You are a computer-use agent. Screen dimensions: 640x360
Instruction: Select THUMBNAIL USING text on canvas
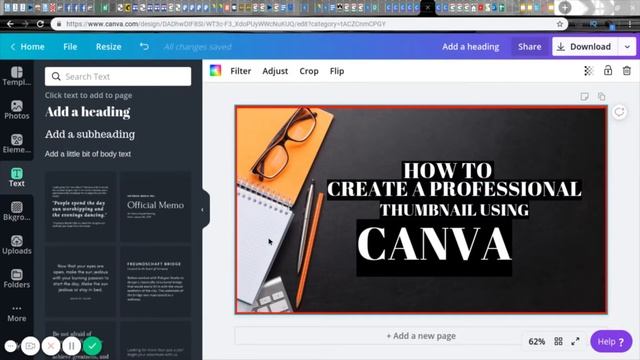click(x=454, y=210)
